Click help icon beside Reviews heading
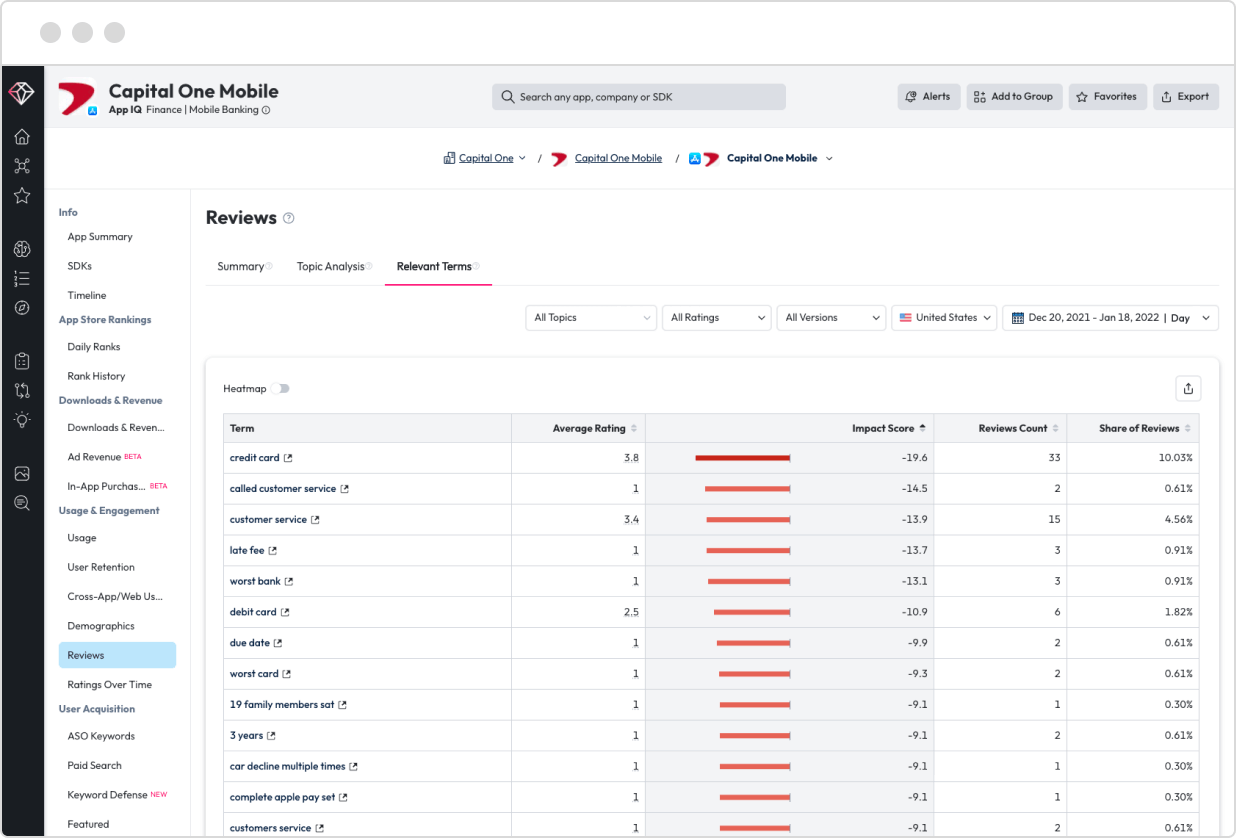The height and width of the screenshot is (838, 1236). (x=289, y=218)
